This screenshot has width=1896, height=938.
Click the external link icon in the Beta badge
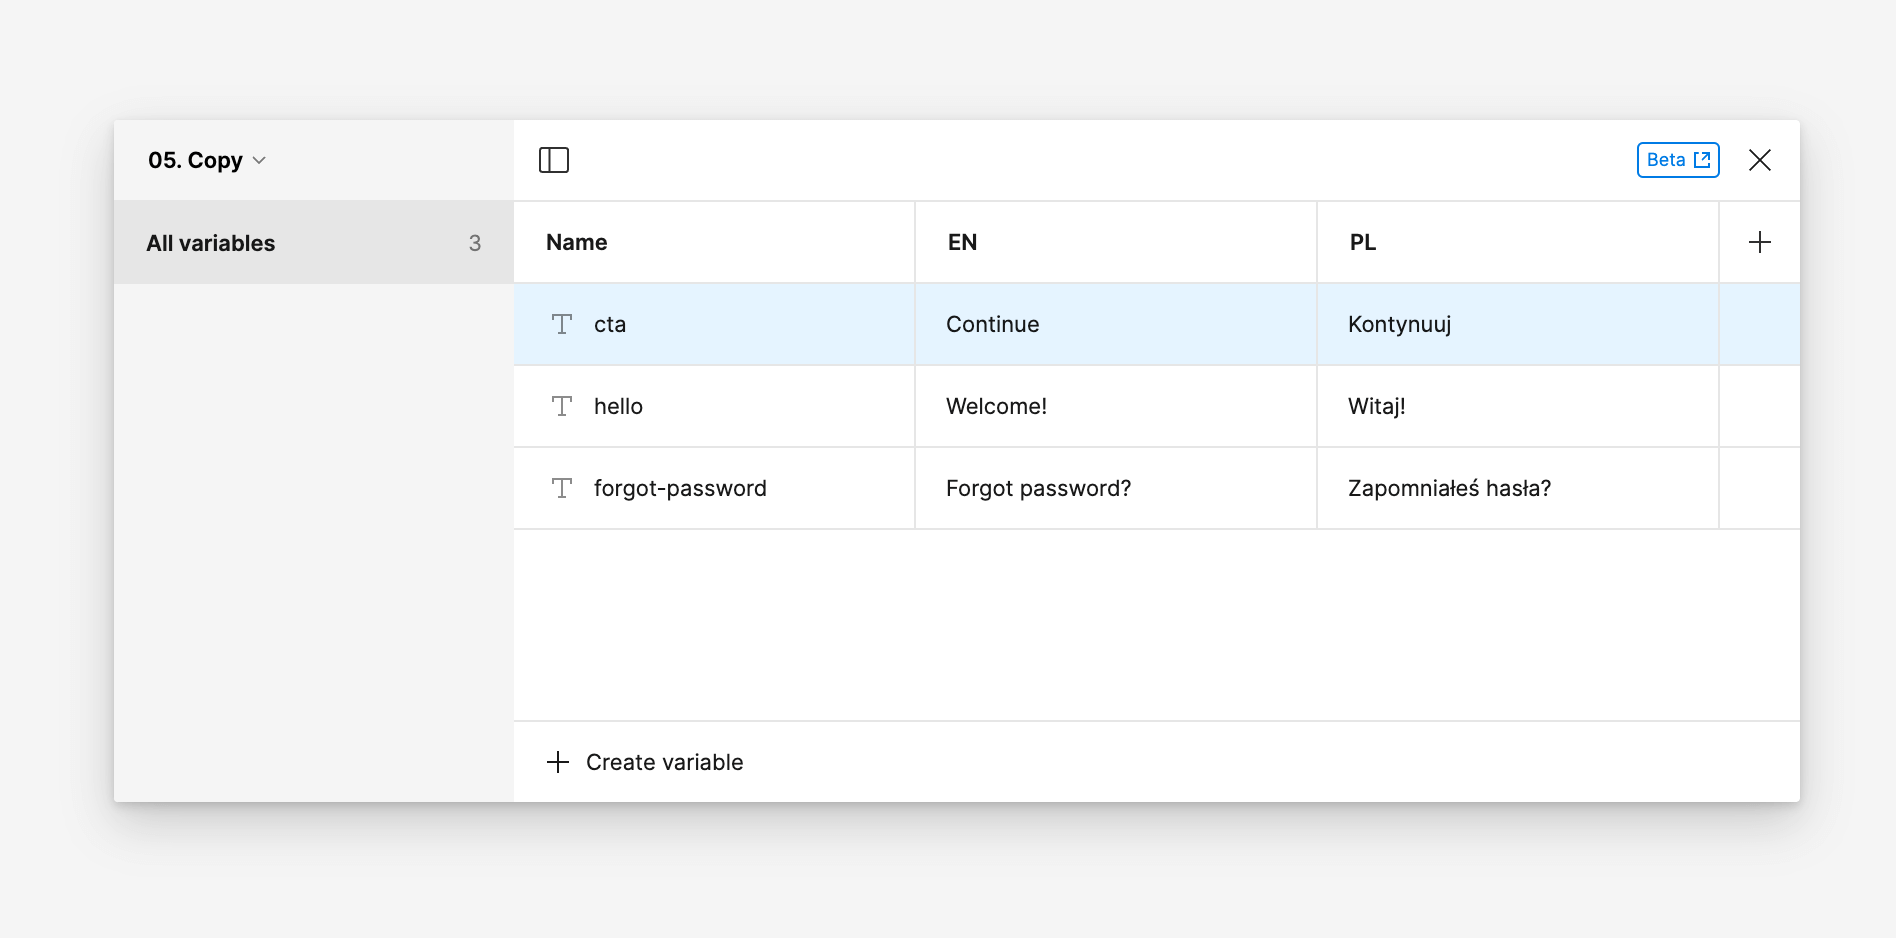(x=1702, y=159)
